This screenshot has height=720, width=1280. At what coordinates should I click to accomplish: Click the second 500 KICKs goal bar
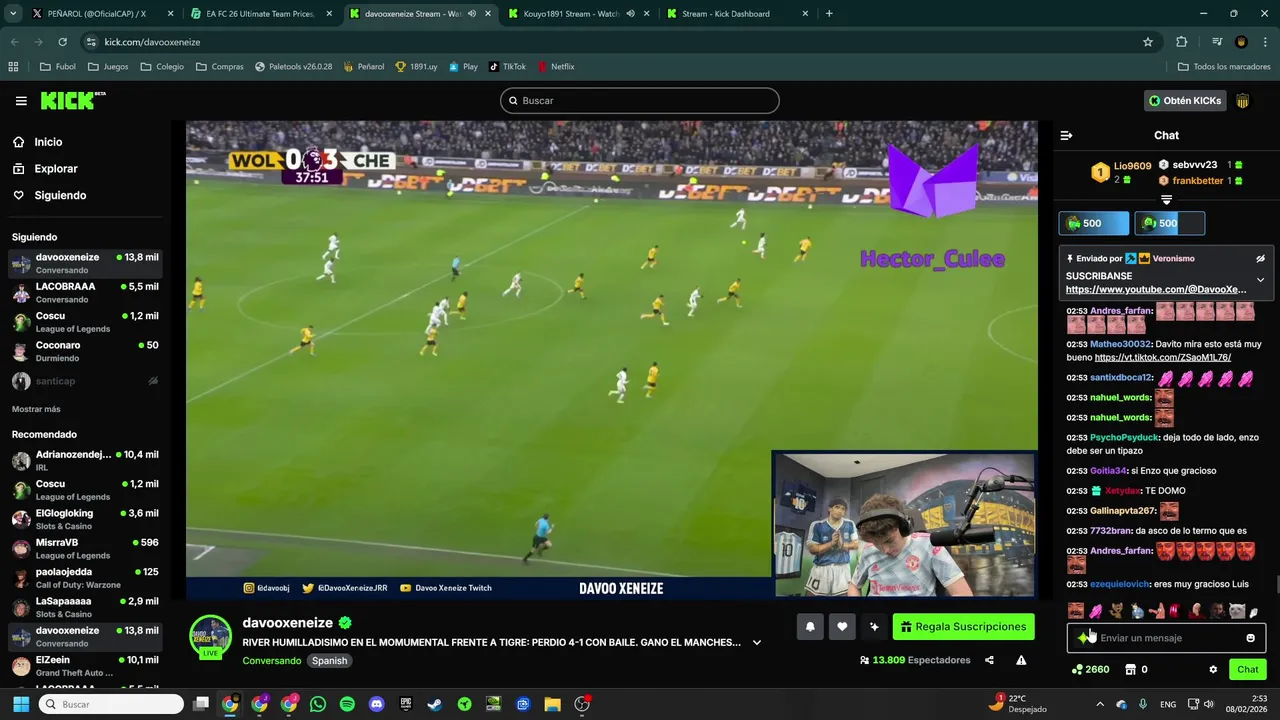pyautogui.click(x=1169, y=223)
